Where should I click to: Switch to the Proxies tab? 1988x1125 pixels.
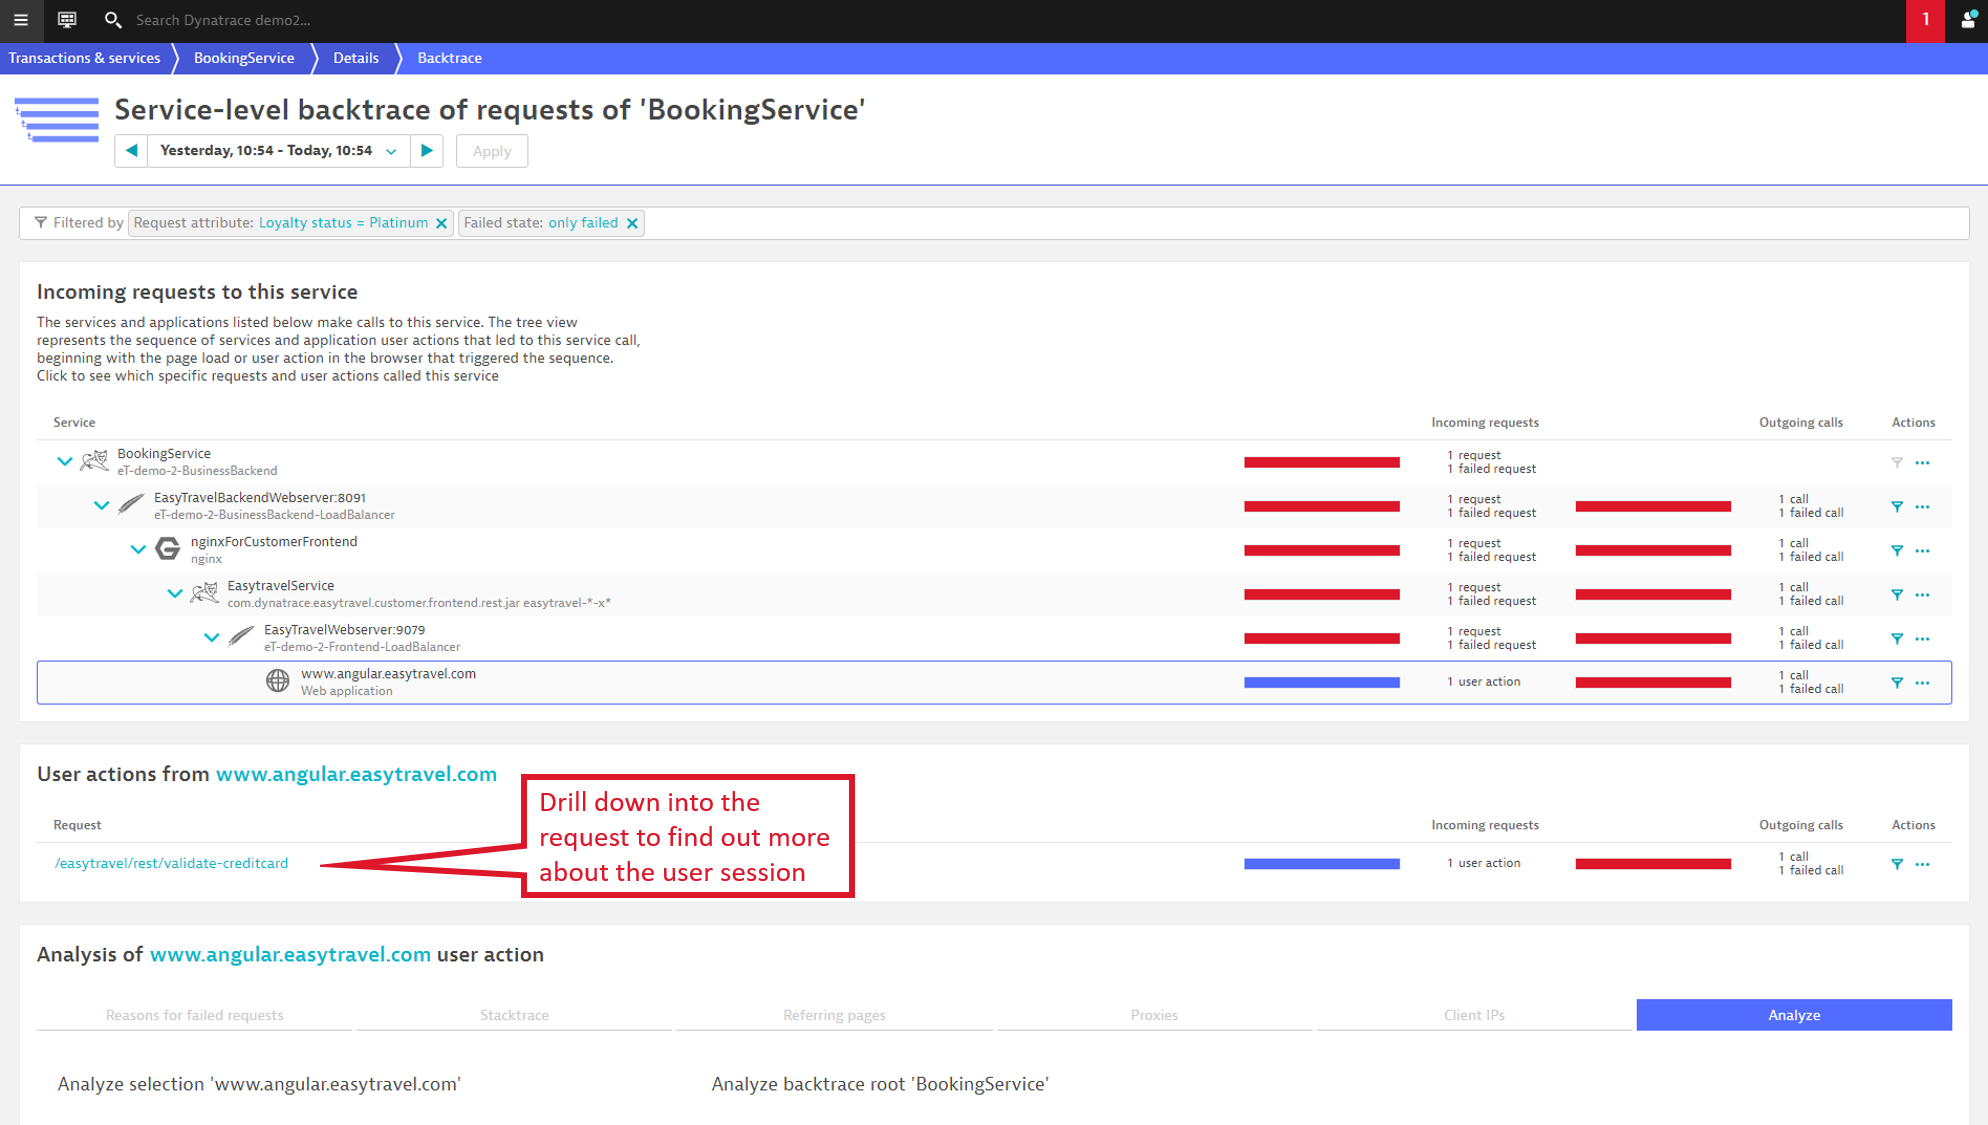[1154, 1015]
